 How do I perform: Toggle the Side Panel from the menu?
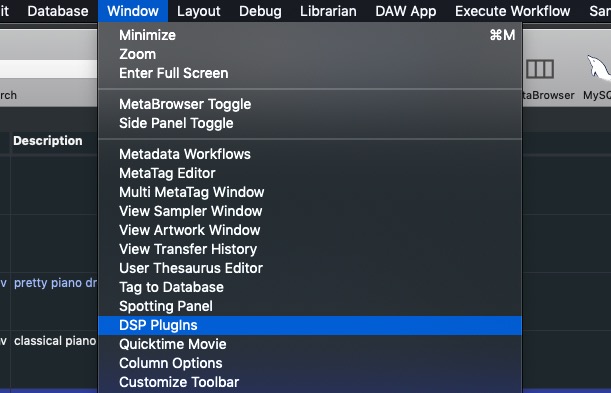click(x=310, y=123)
